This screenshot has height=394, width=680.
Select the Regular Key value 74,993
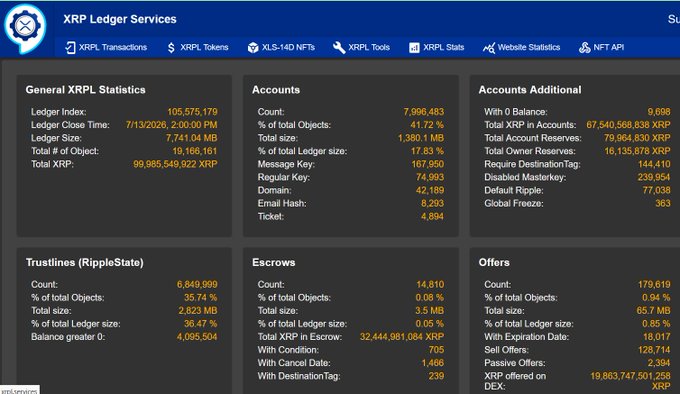click(x=430, y=177)
